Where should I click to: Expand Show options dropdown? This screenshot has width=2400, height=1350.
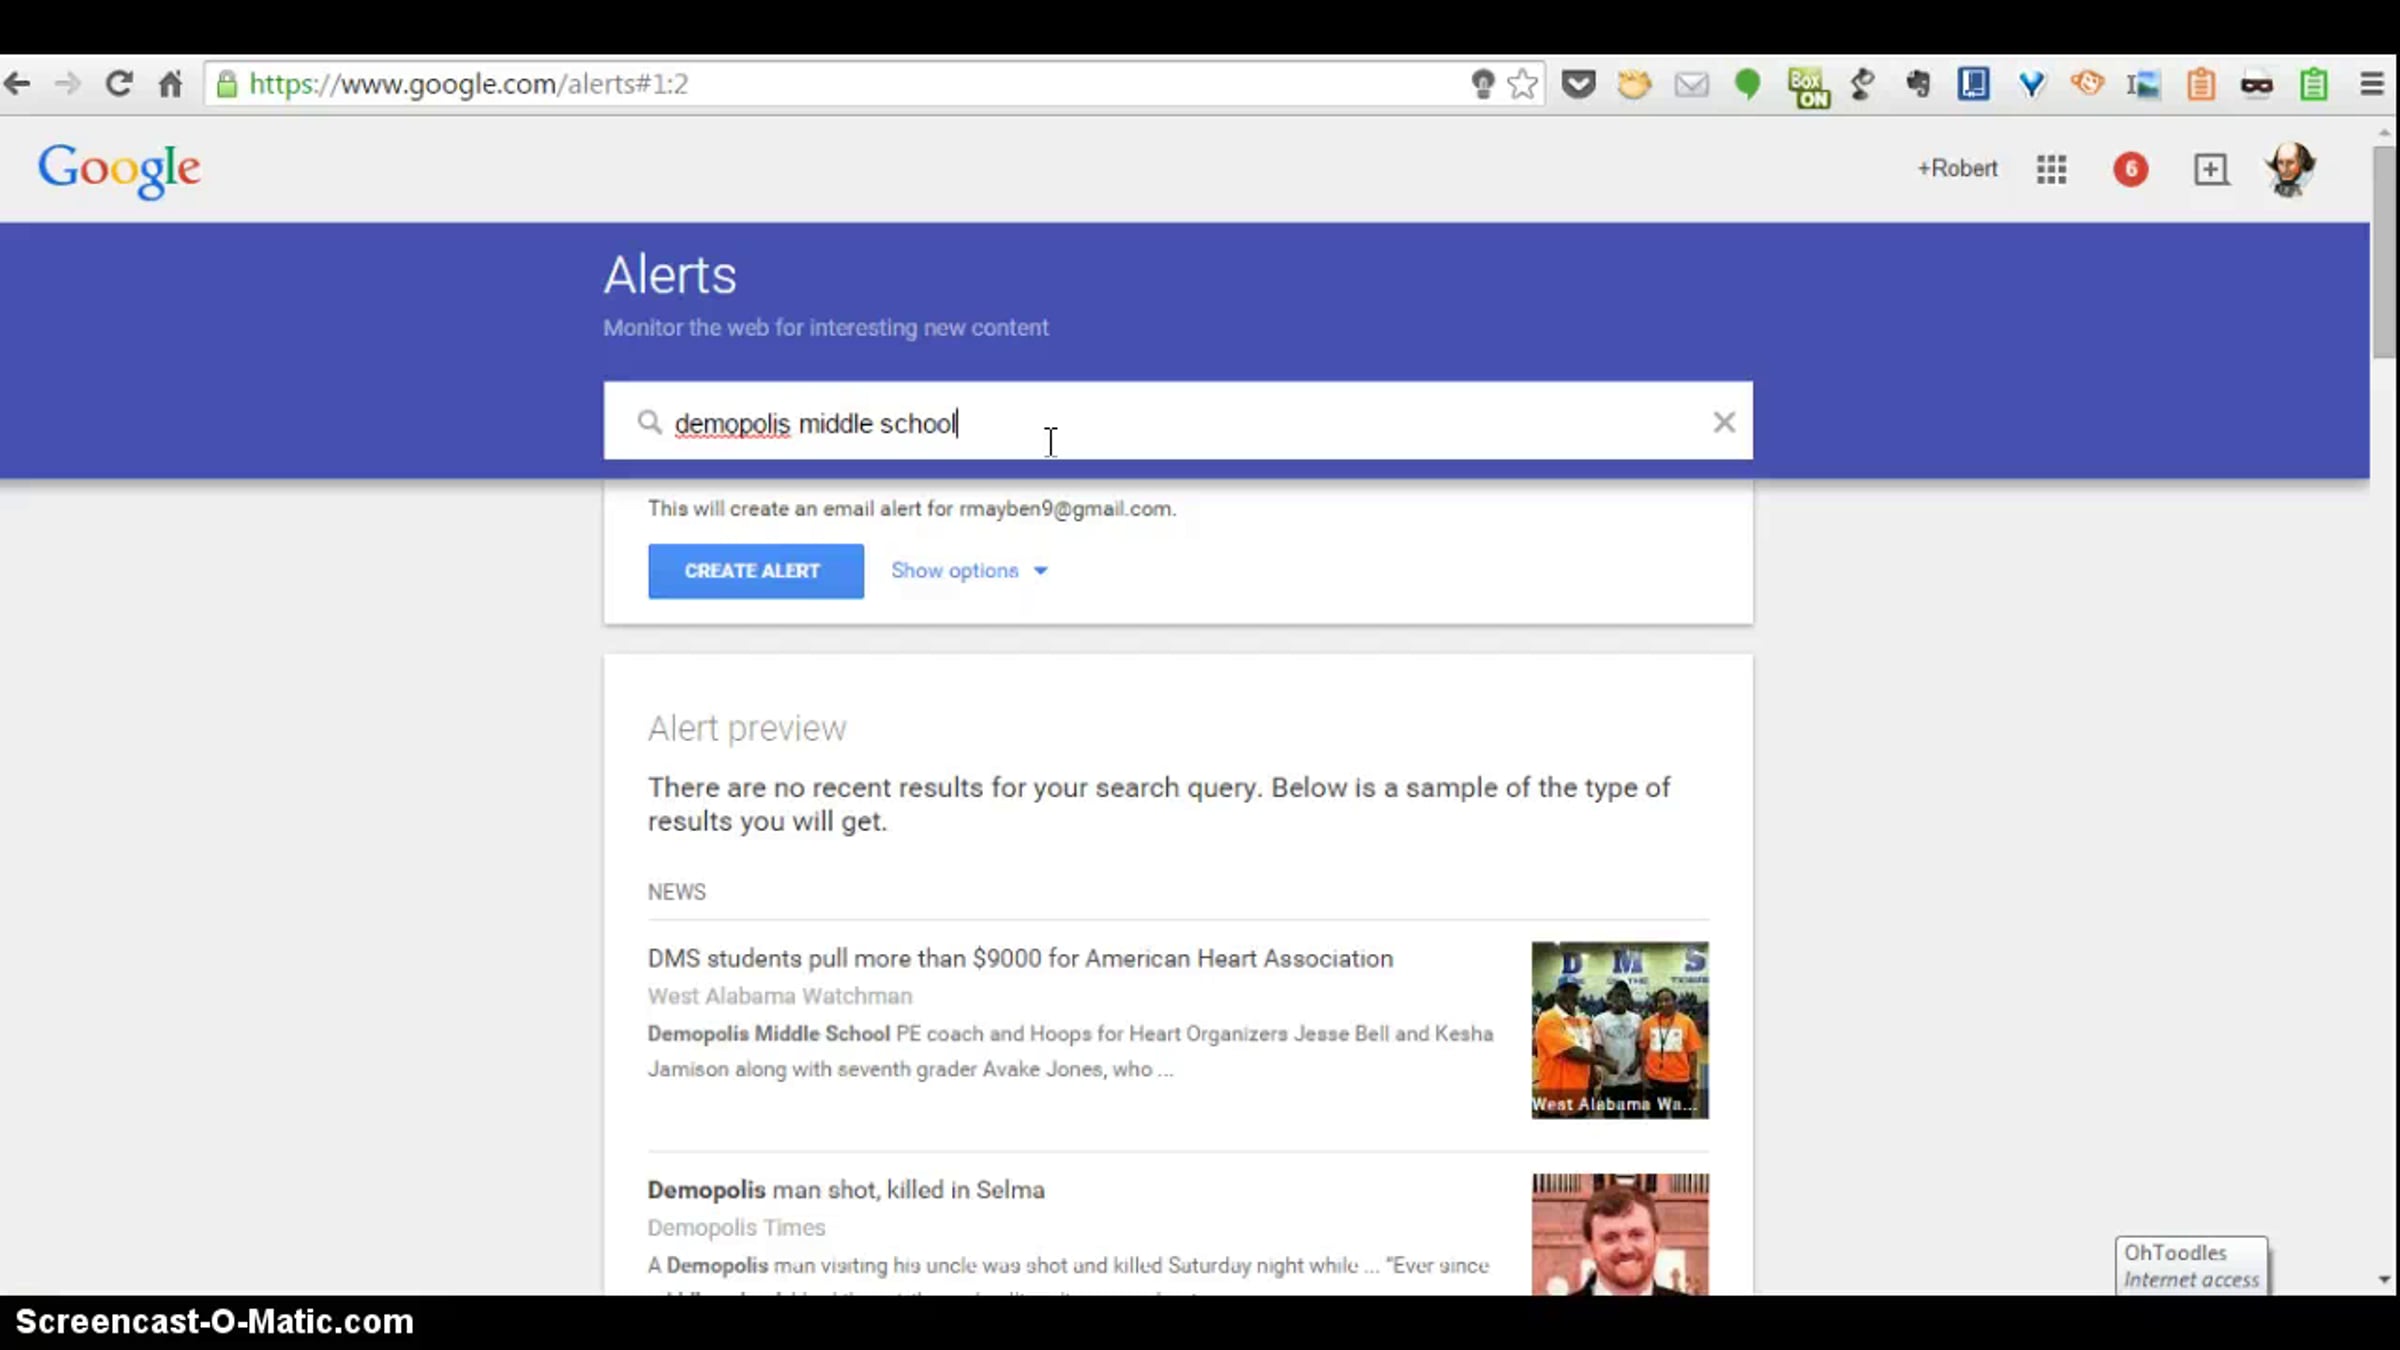pyautogui.click(x=969, y=570)
